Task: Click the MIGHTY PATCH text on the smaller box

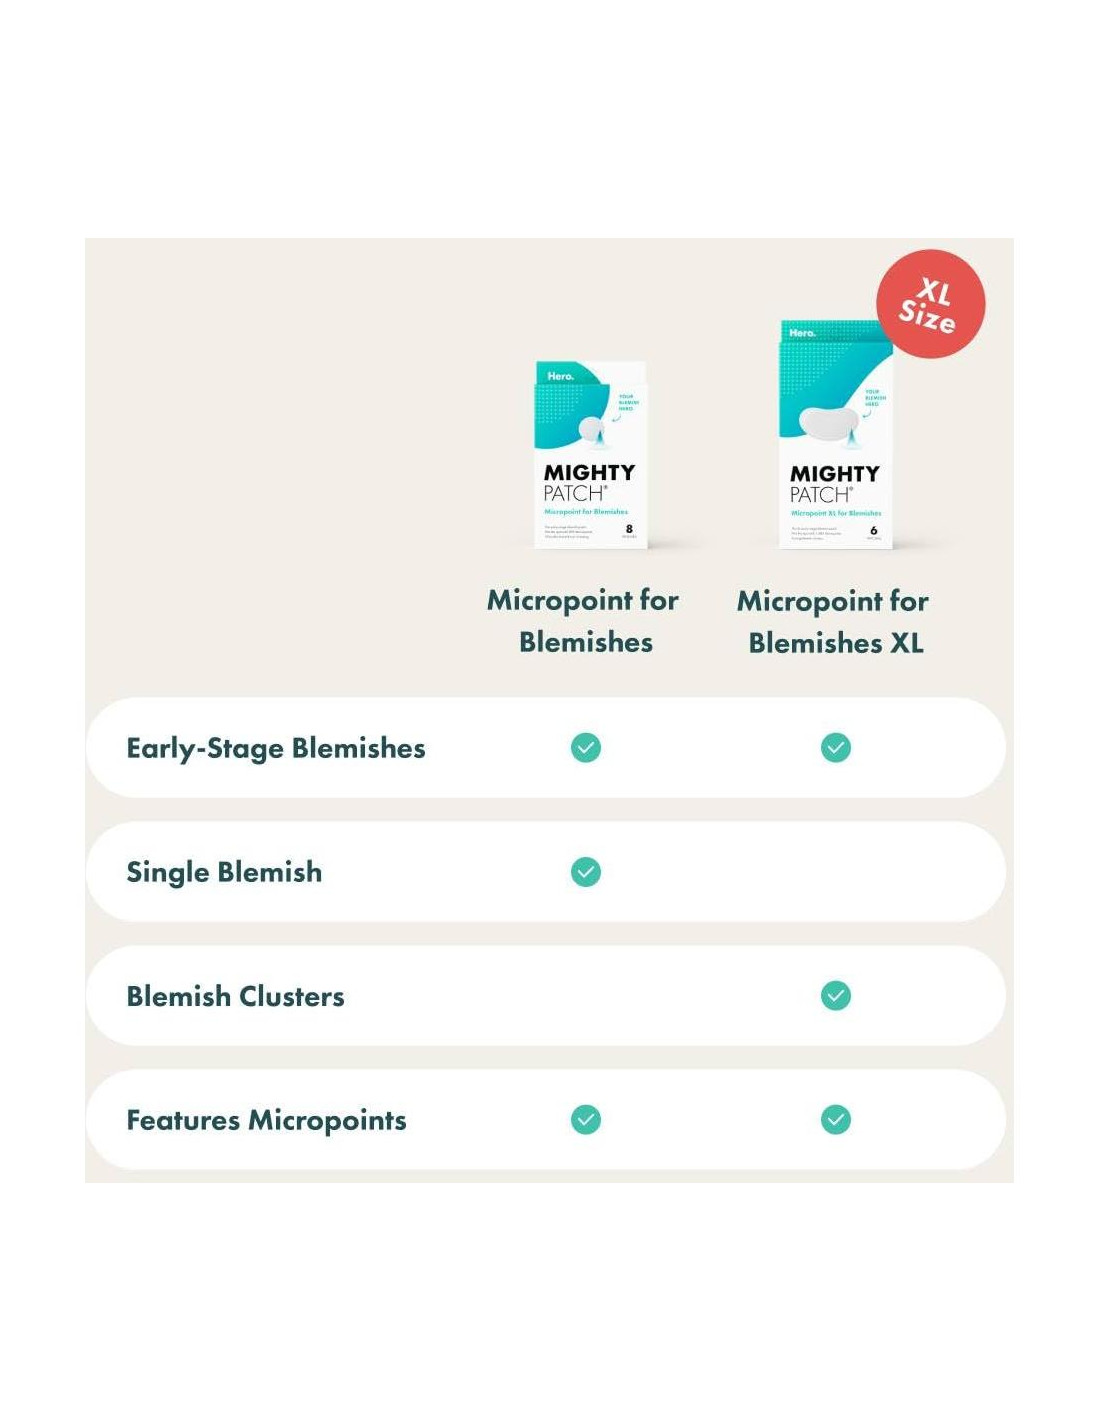Action: [x=588, y=482]
